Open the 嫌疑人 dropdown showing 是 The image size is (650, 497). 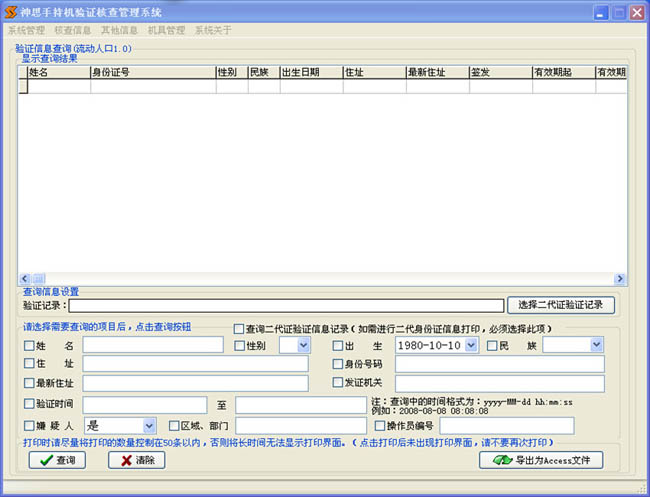(x=149, y=426)
